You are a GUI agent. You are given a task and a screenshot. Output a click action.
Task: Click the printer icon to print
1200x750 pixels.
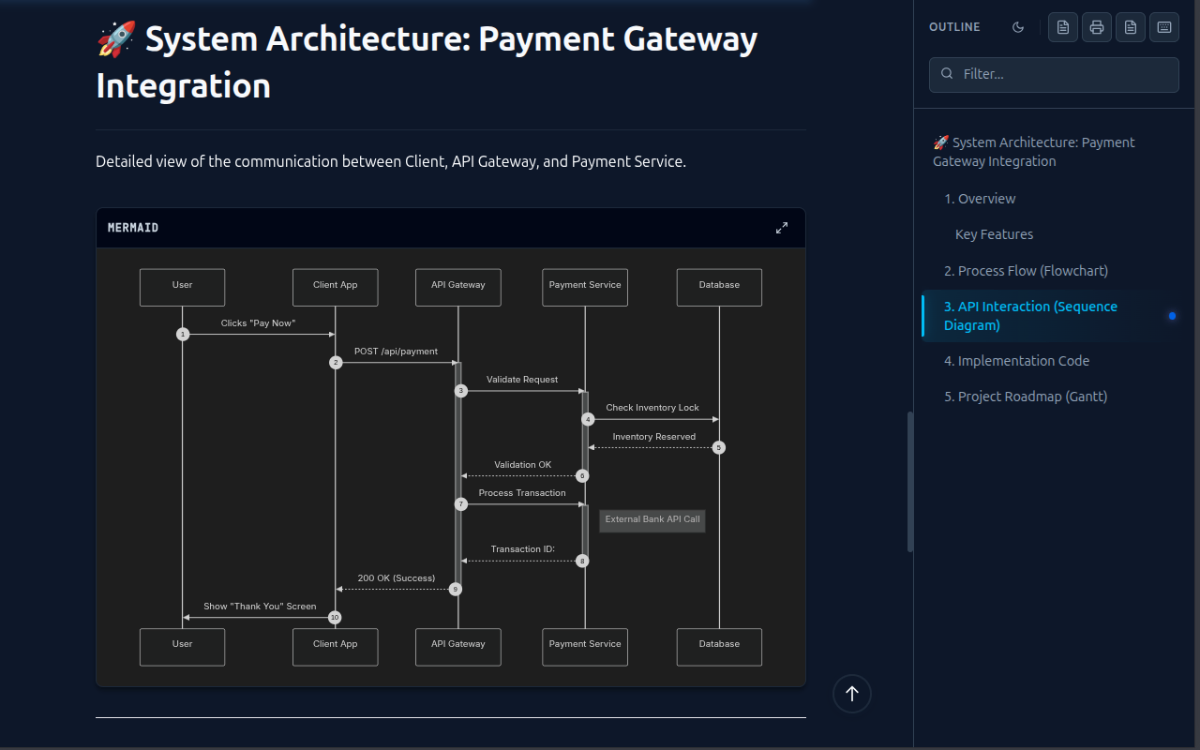coord(1097,27)
